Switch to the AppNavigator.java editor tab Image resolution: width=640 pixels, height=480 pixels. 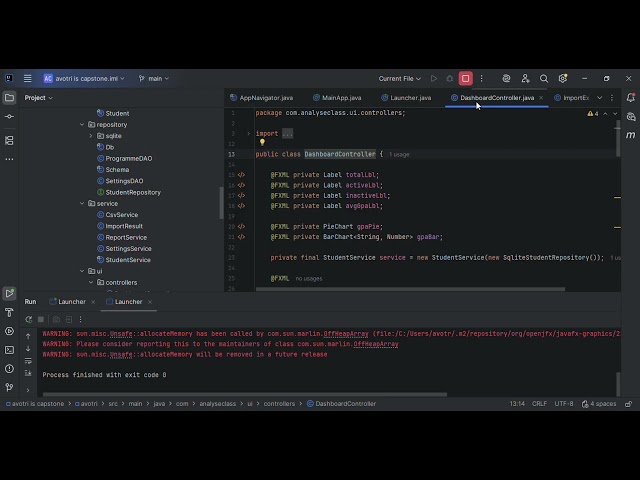[265, 98]
